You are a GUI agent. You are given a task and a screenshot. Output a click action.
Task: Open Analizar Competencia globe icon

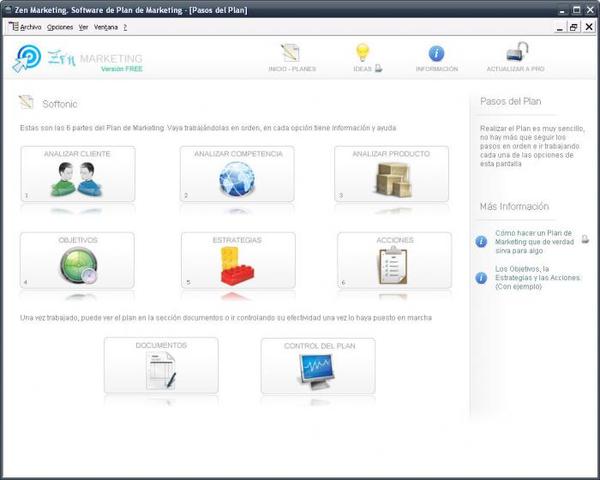point(237,179)
